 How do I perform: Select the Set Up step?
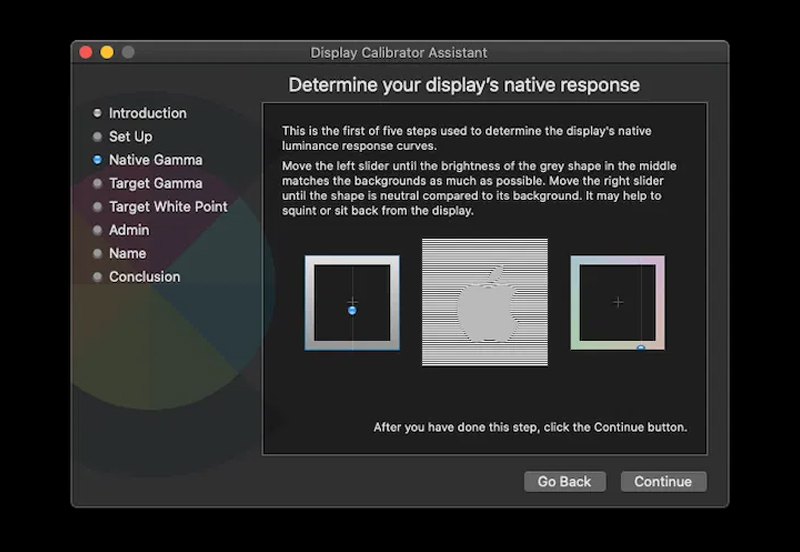[130, 137]
